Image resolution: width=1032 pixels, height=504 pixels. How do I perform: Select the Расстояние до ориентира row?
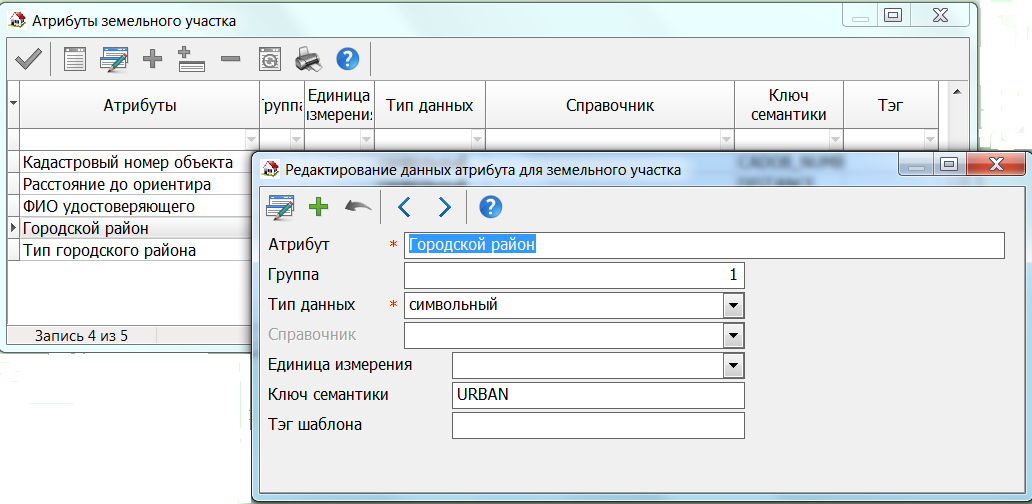(x=116, y=184)
